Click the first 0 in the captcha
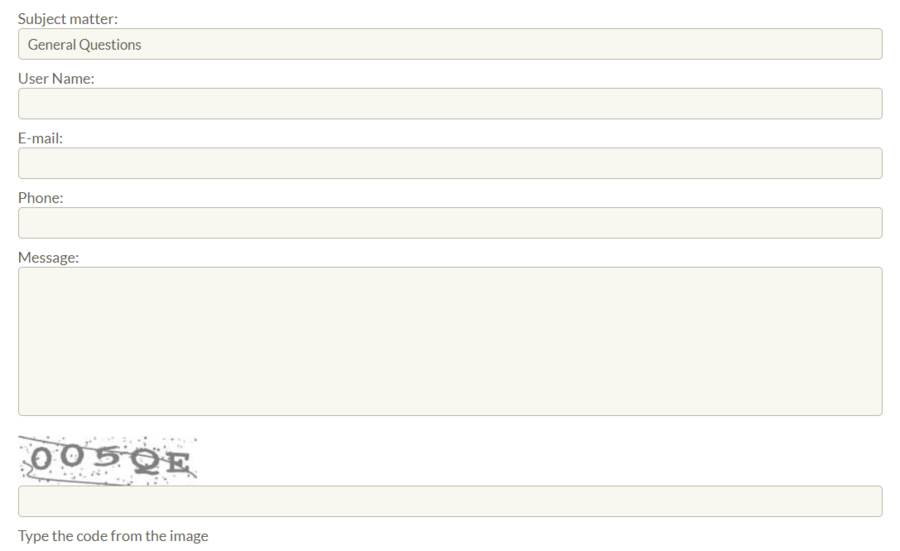 pyautogui.click(x=41, y=459)
